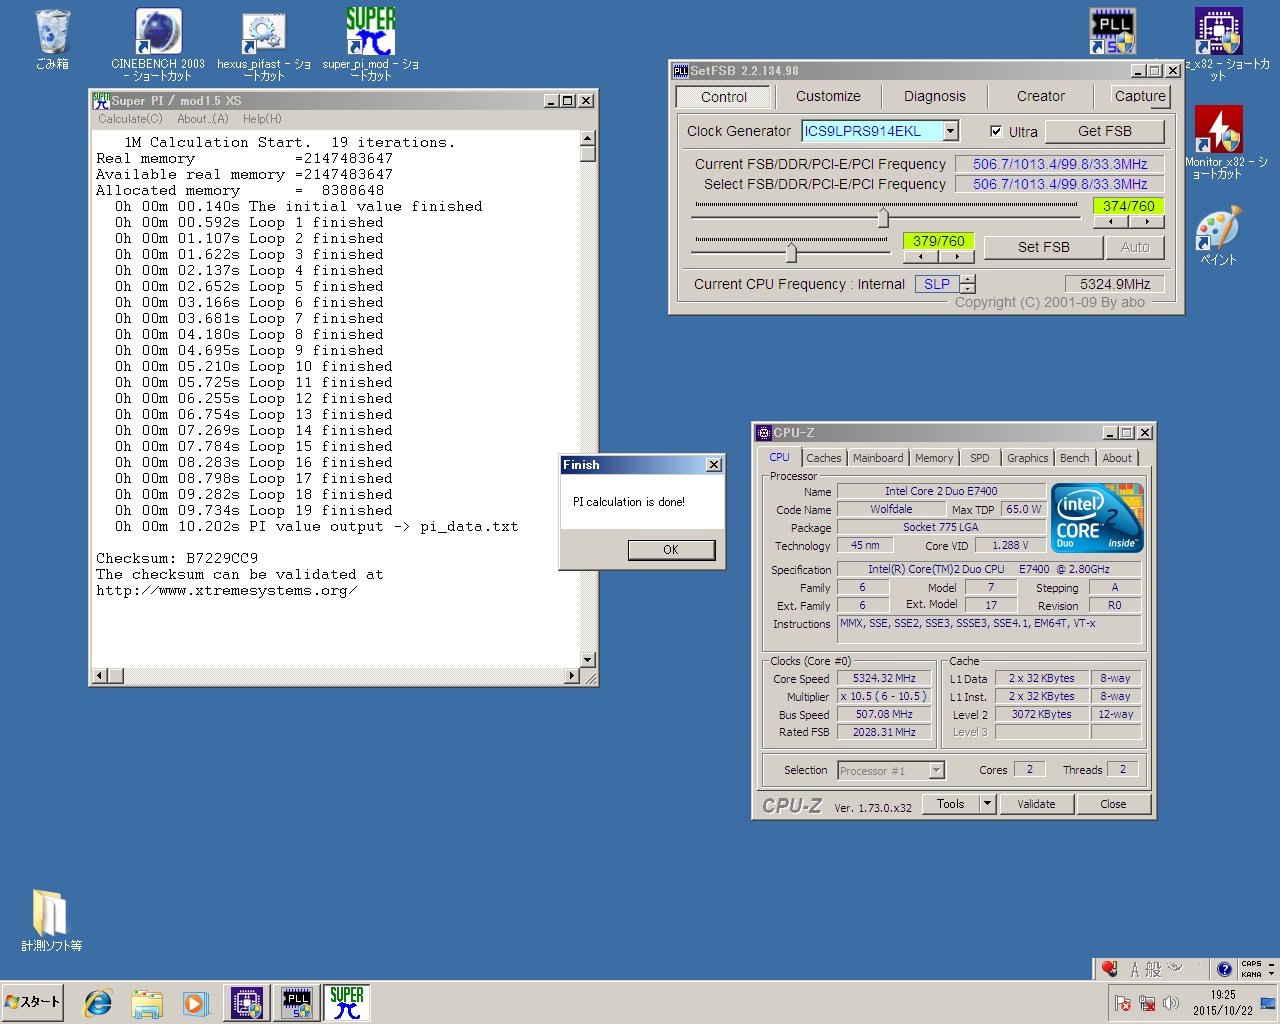Click the Current CPU Frequency 5324.9MHz field
1280x1024 pixels.
click(1115, 284)
